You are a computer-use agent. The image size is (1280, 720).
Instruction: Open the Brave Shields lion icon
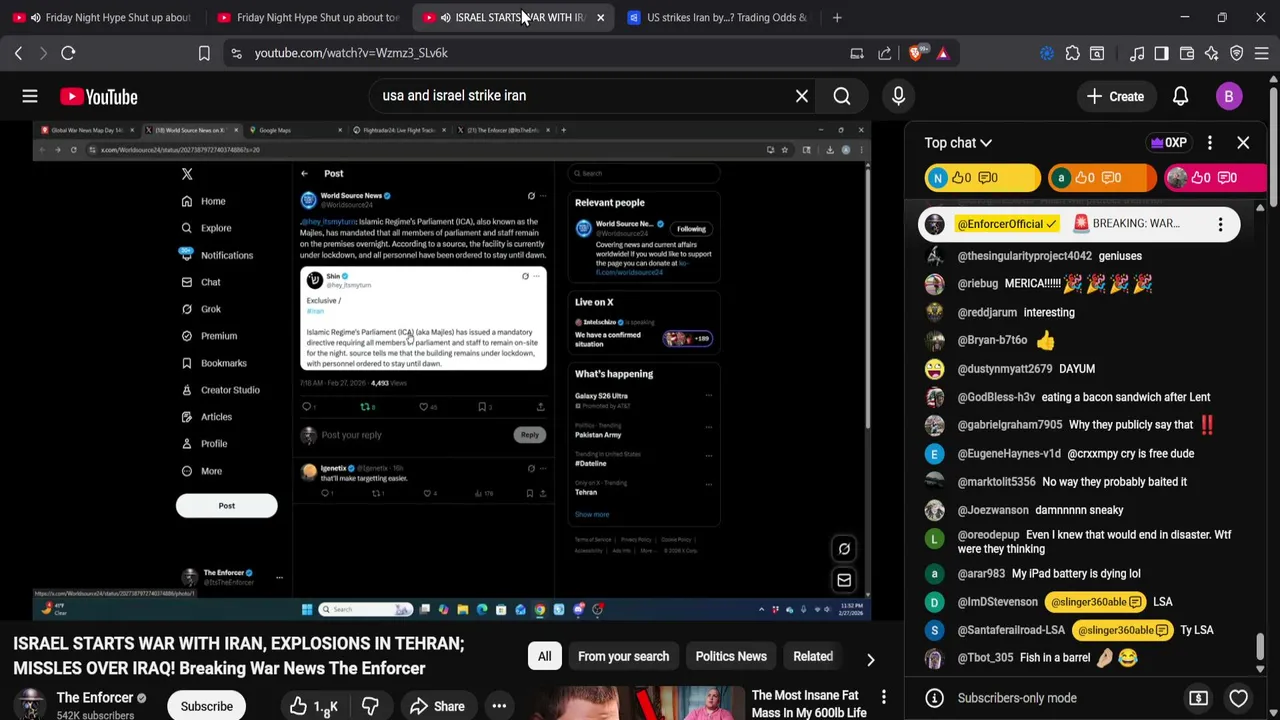915,53
